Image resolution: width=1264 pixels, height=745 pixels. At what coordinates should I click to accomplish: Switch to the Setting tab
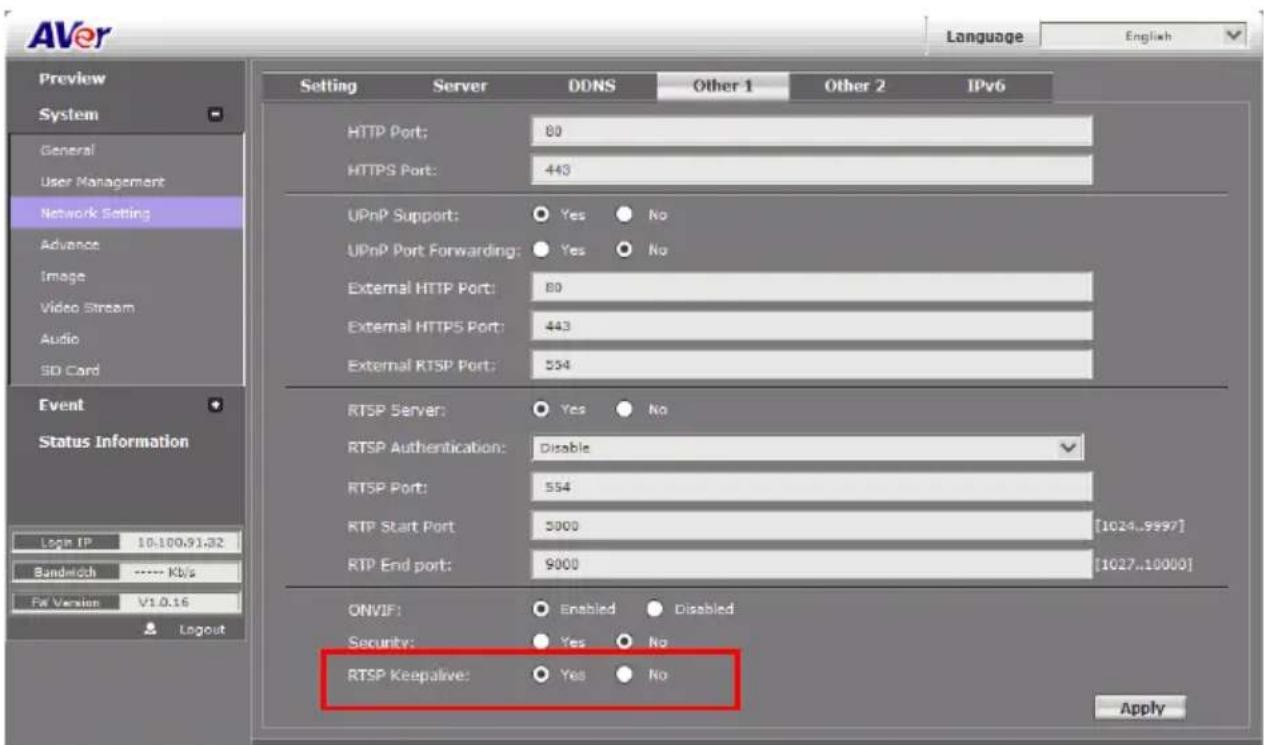tap(329, 87)
